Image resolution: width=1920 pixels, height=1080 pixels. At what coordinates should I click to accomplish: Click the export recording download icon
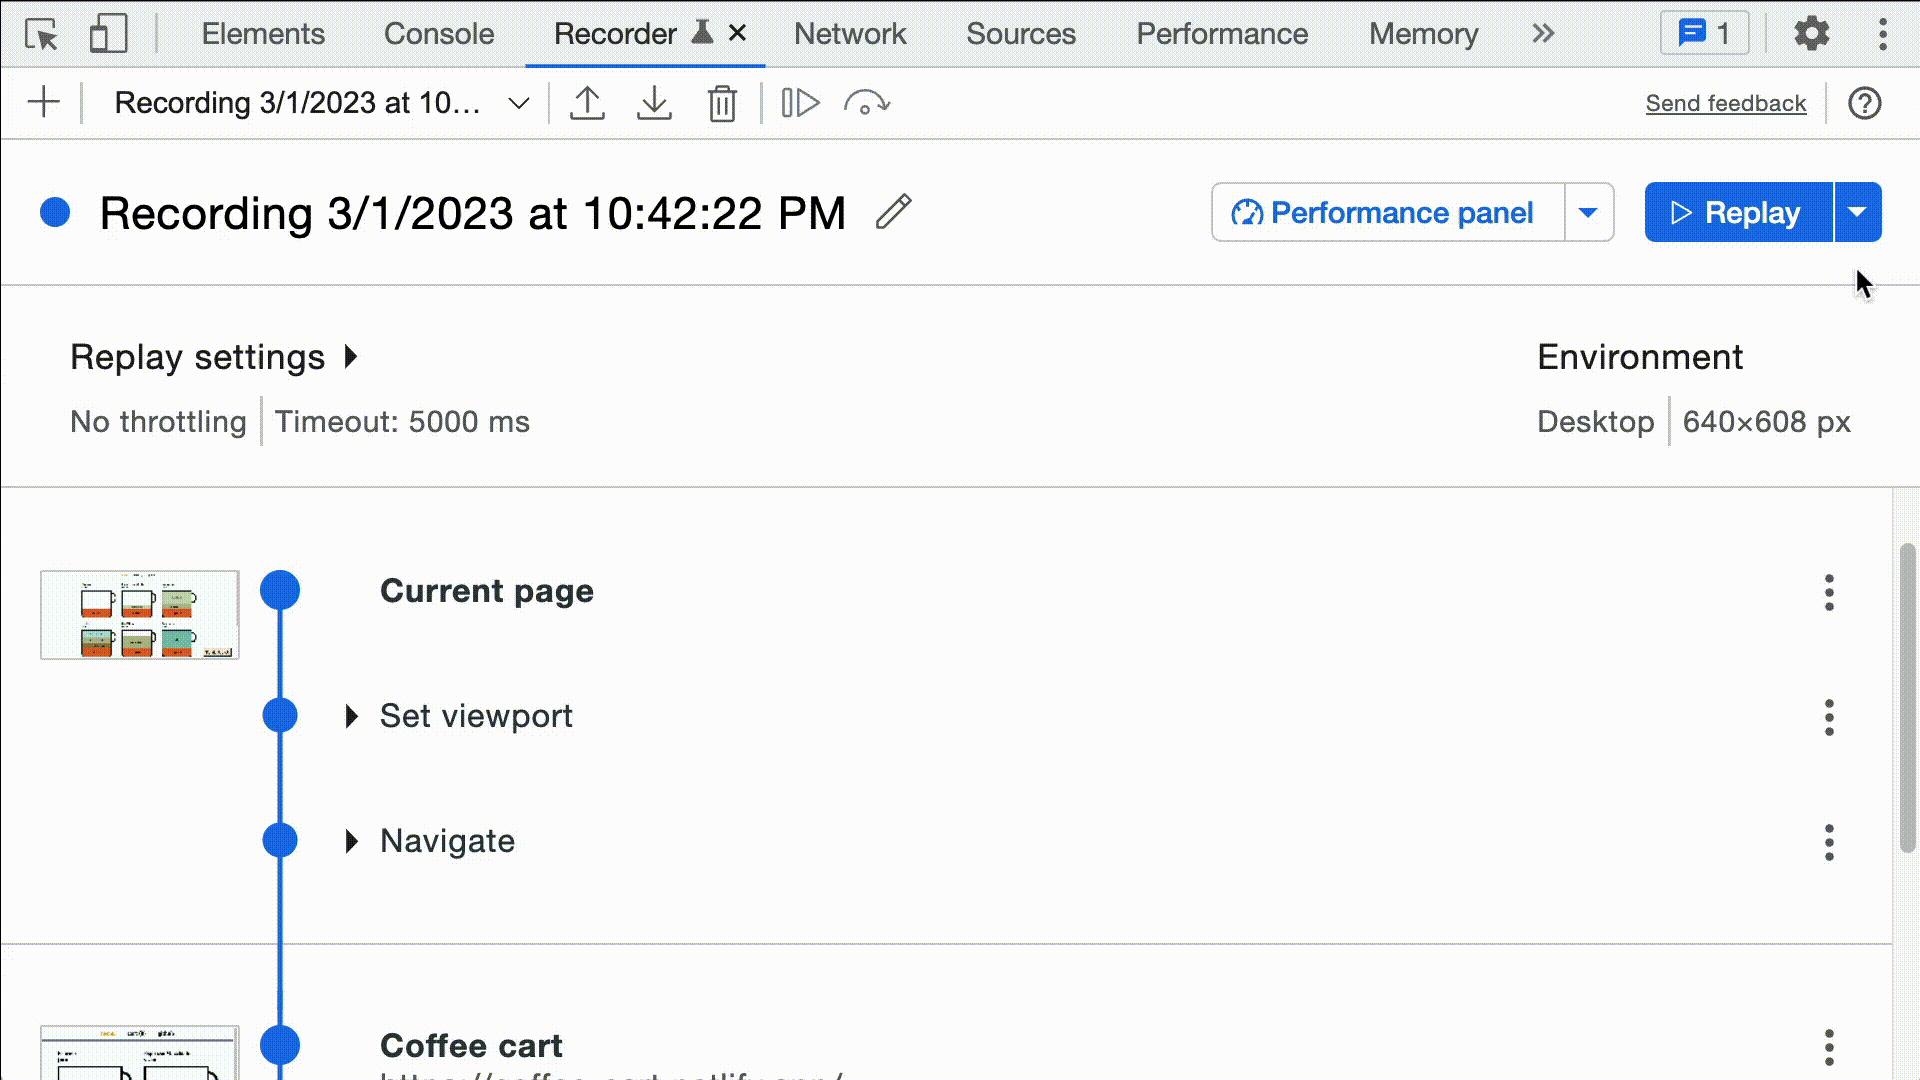(655, 103)
